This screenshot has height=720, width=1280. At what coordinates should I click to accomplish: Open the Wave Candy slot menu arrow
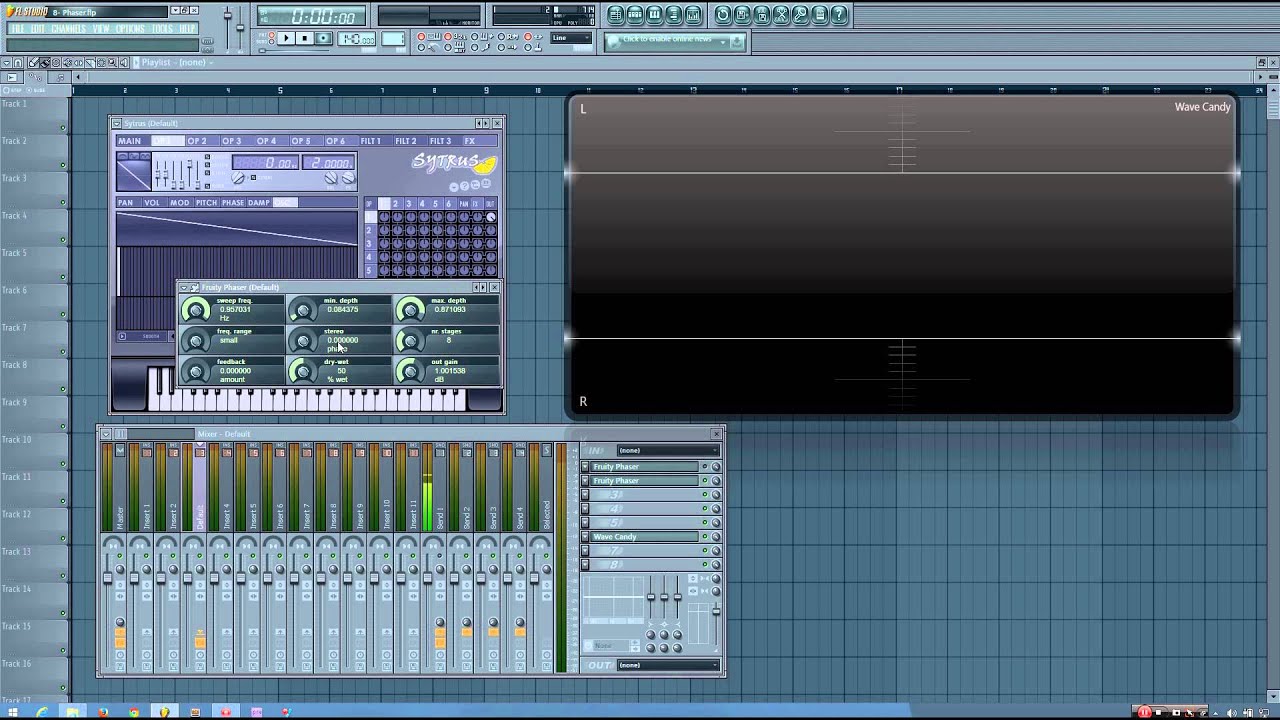pyautogui.click(x=585, y=537)
